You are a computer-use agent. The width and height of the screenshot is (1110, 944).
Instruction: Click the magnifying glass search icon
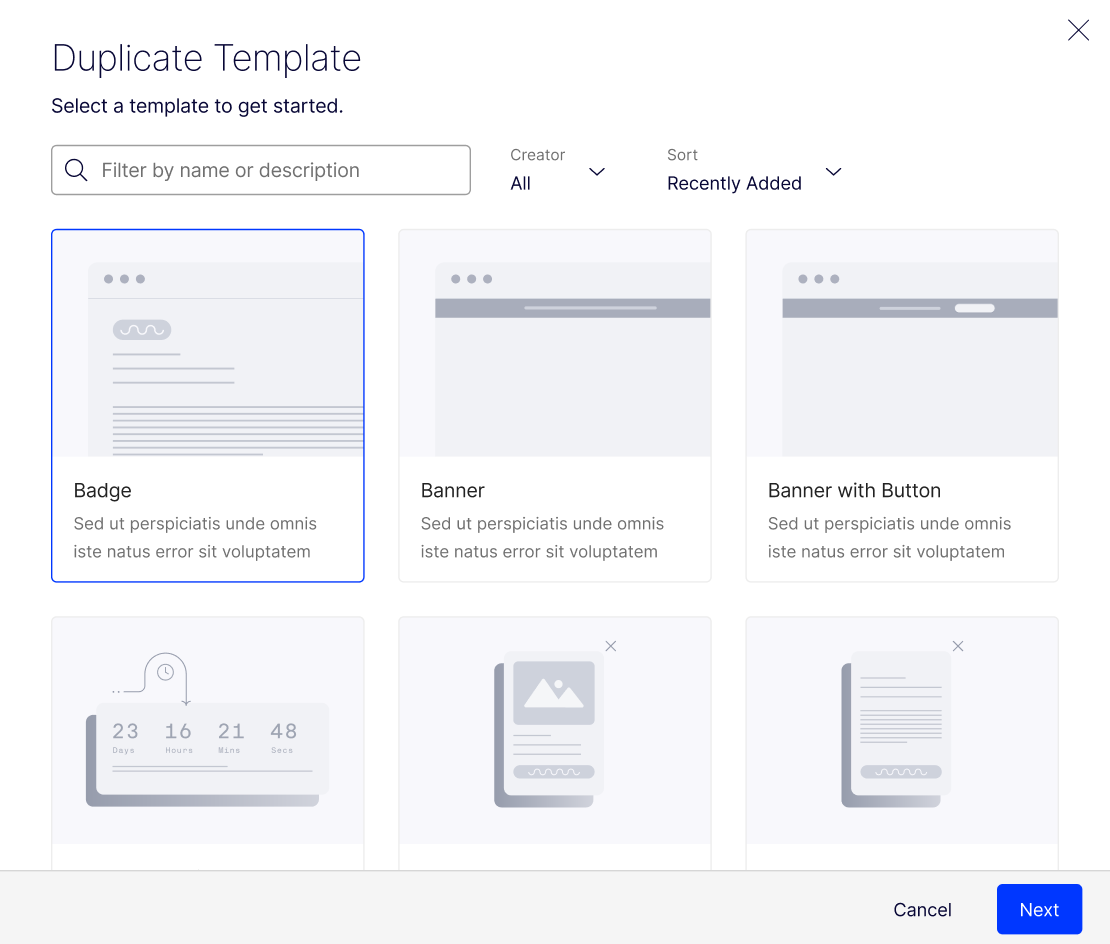tap(76, 170)
